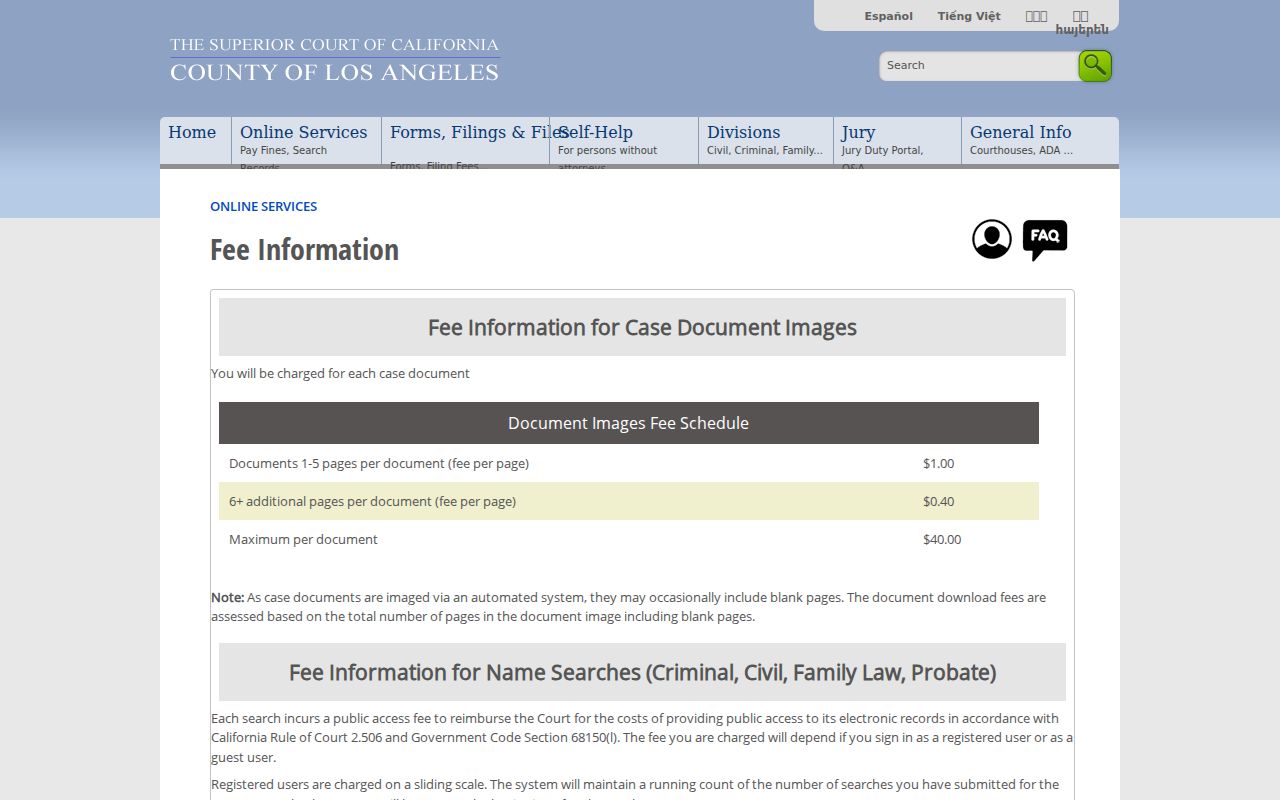Switch language to Tiếng Việt
Viewport: 1280px width, 800px height.
(x=969, y=16)
